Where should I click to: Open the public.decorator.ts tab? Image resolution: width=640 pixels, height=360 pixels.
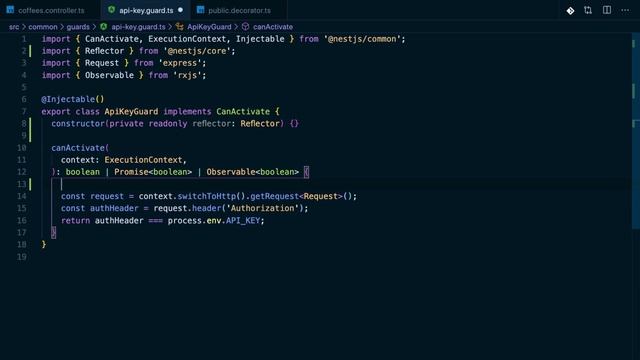239,10
